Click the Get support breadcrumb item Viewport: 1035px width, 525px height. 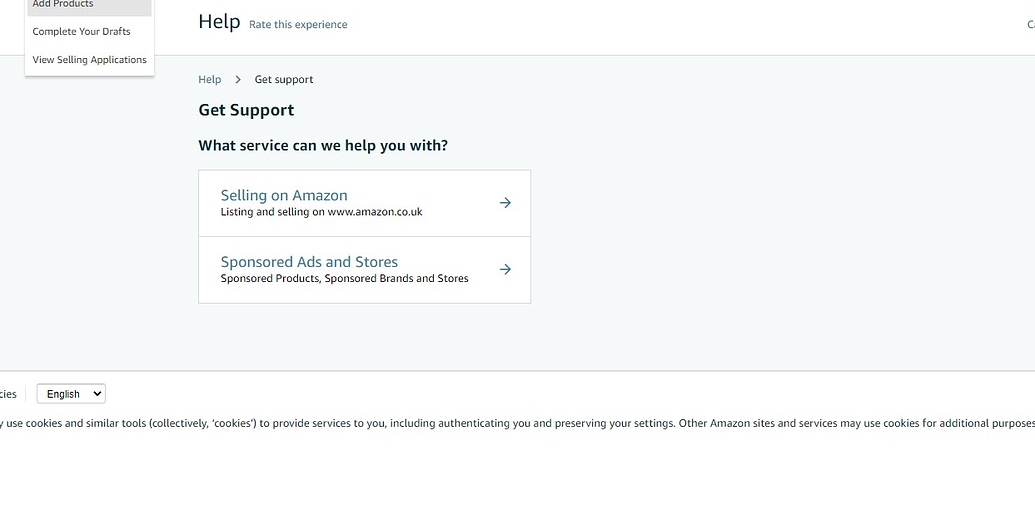(x=284, y=79)
